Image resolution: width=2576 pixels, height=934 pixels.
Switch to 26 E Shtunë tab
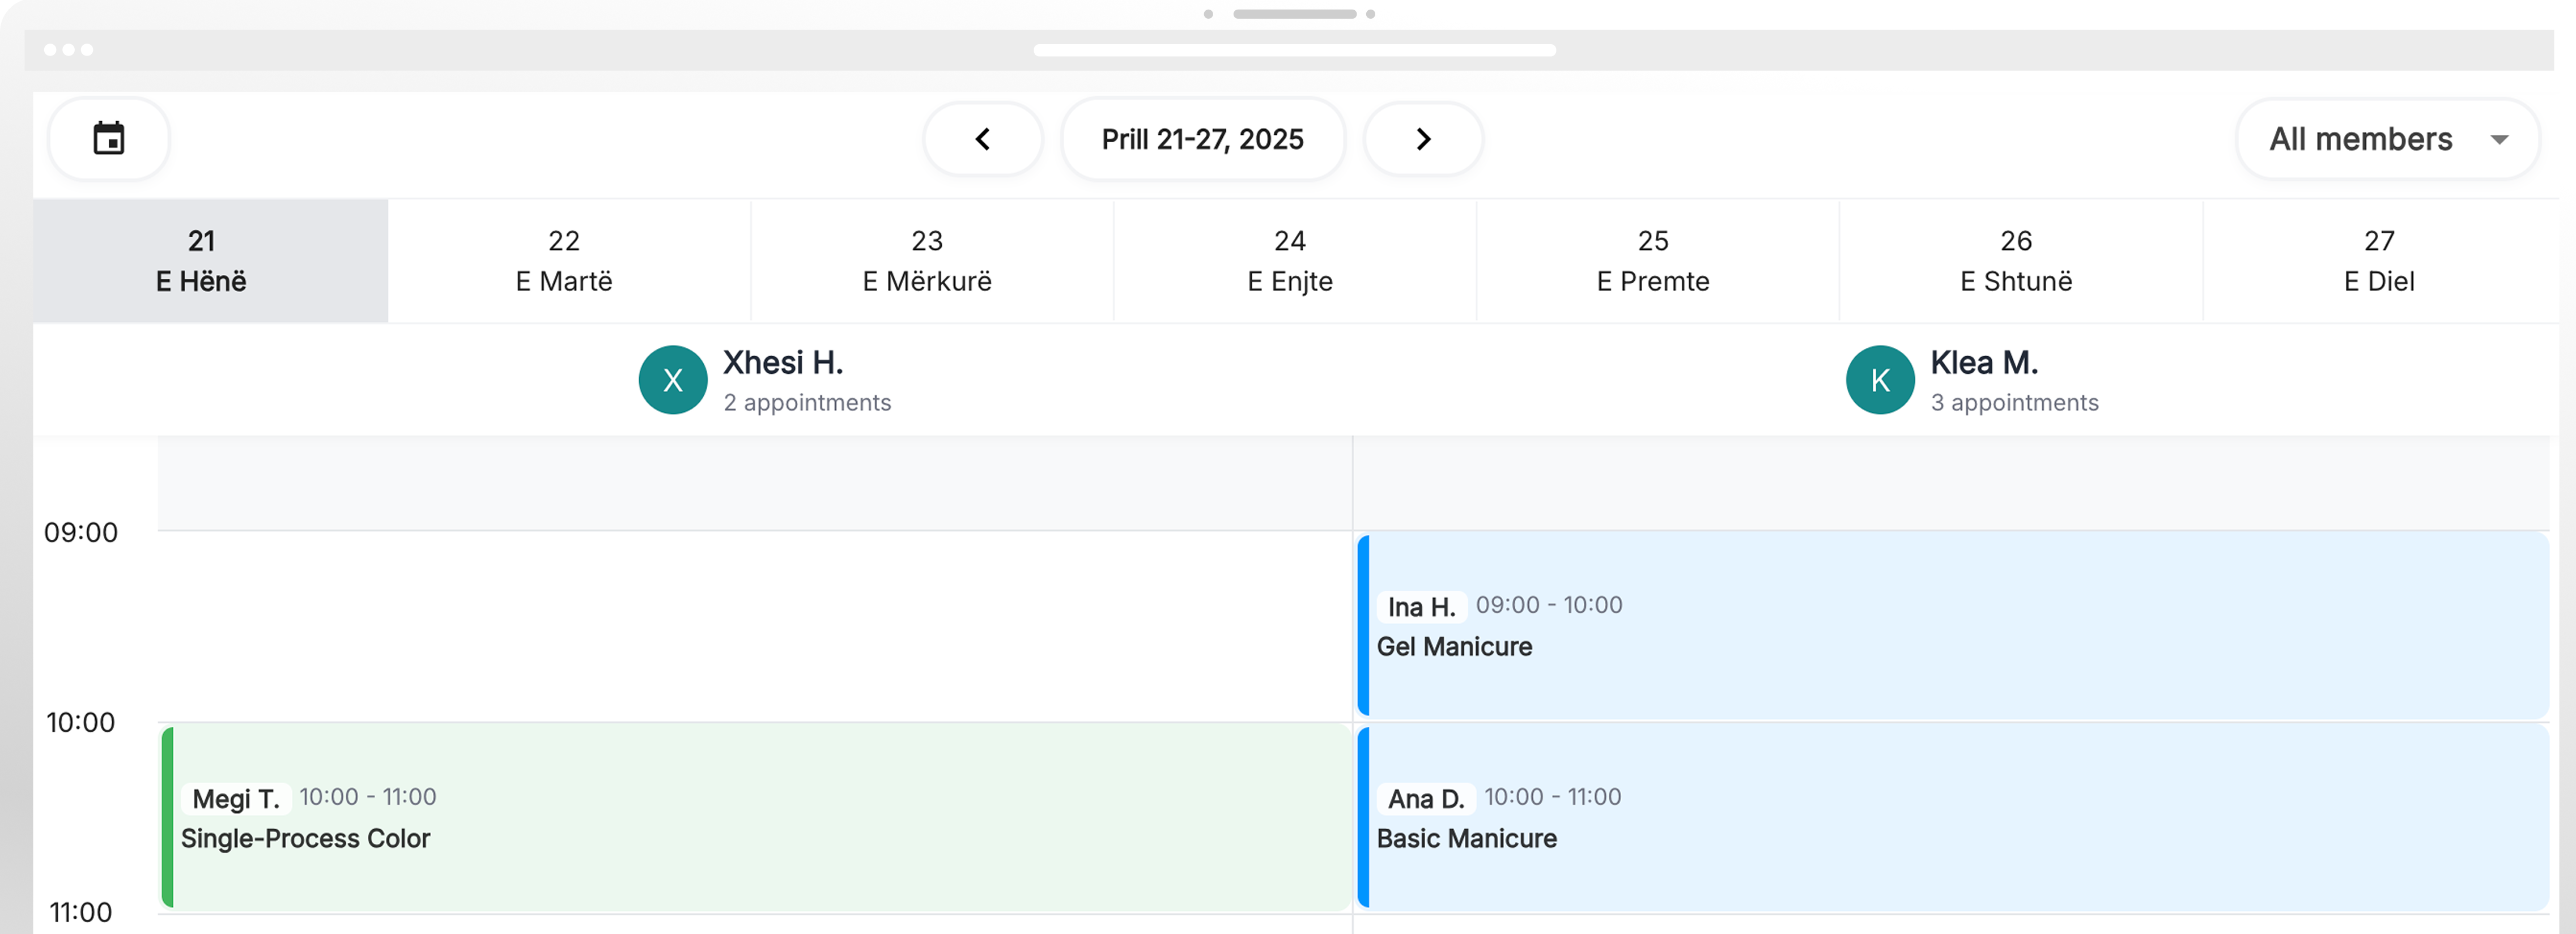(x=2016, y=261)
